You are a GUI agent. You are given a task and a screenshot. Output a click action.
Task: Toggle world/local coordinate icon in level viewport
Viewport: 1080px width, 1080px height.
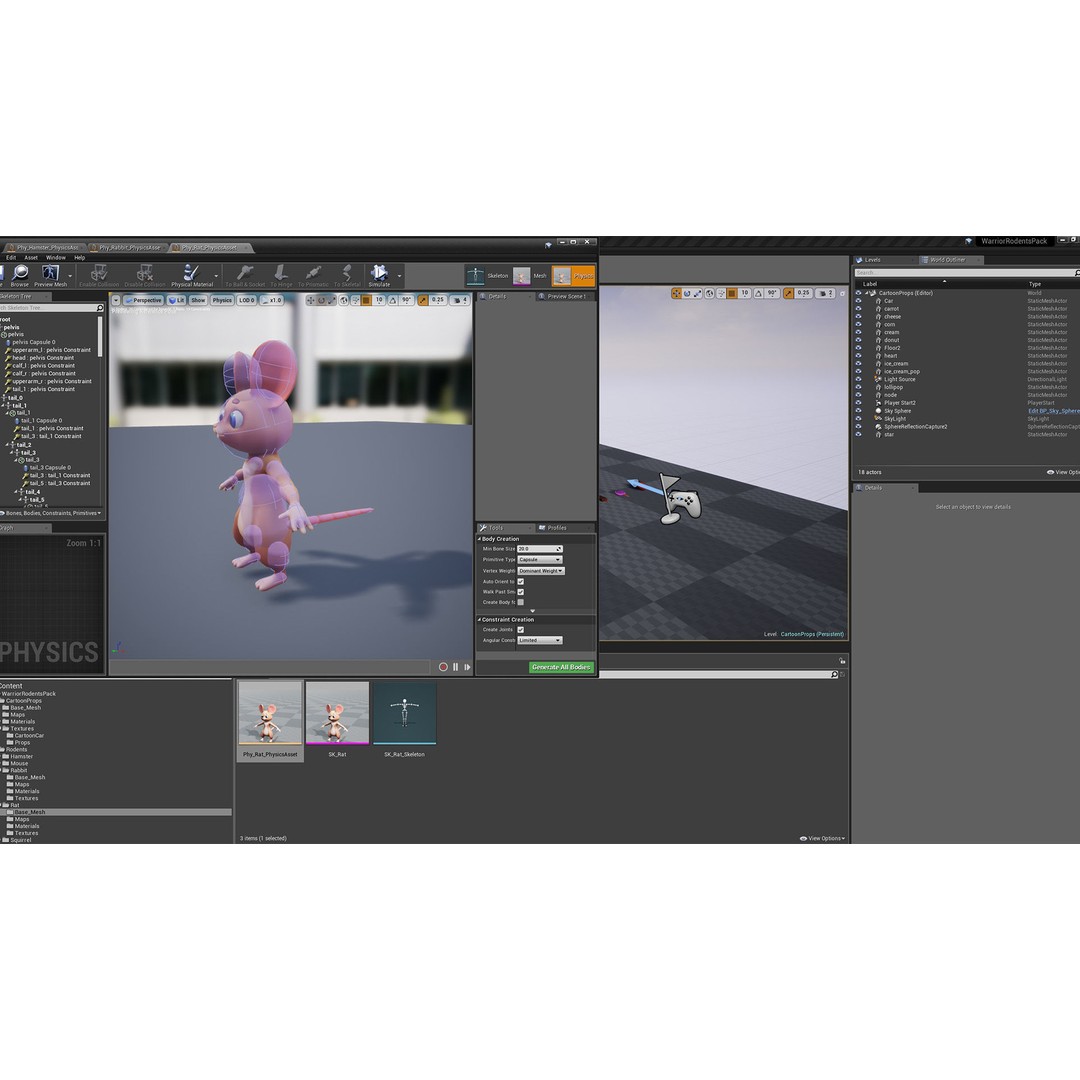coord(709,293)
